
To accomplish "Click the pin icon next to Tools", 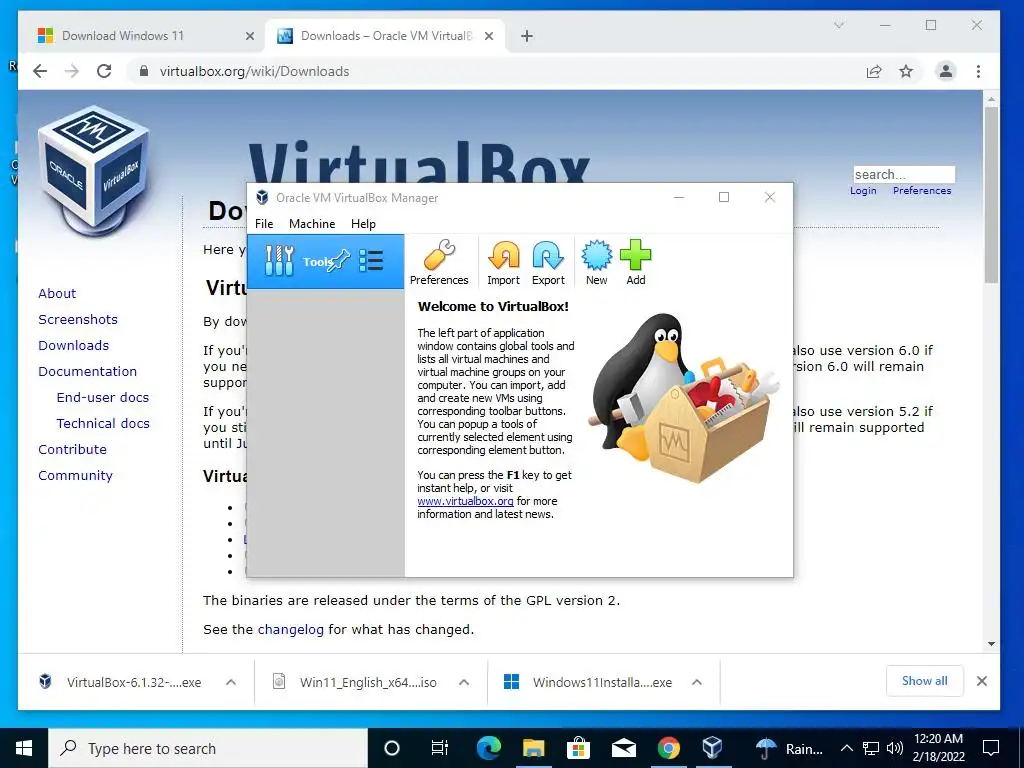I will tap(340, 261).
